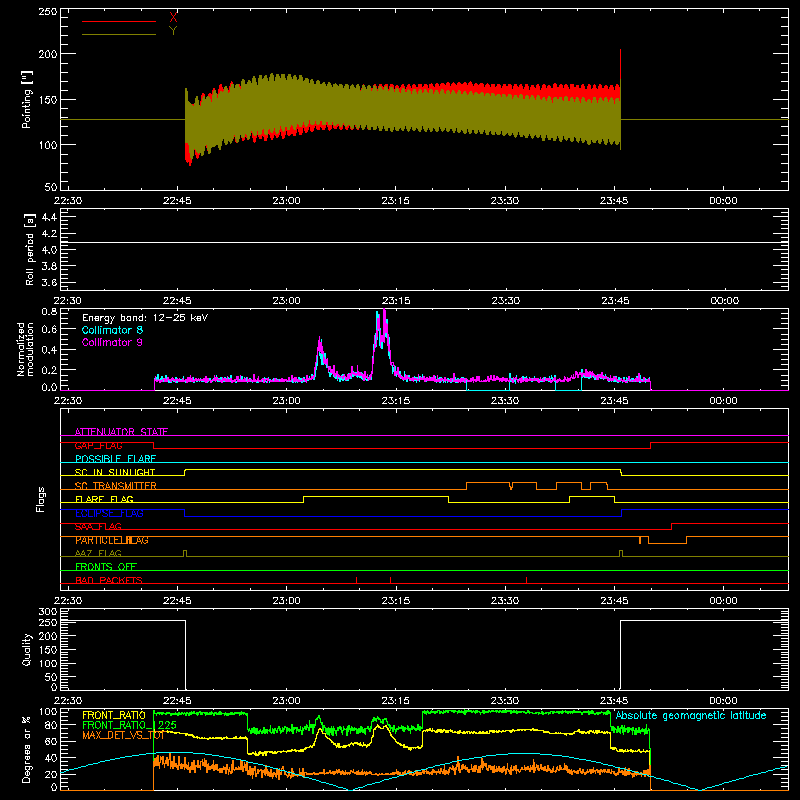
Task: Click the 300 tick on Quality axis
Action: pos(48,612)
